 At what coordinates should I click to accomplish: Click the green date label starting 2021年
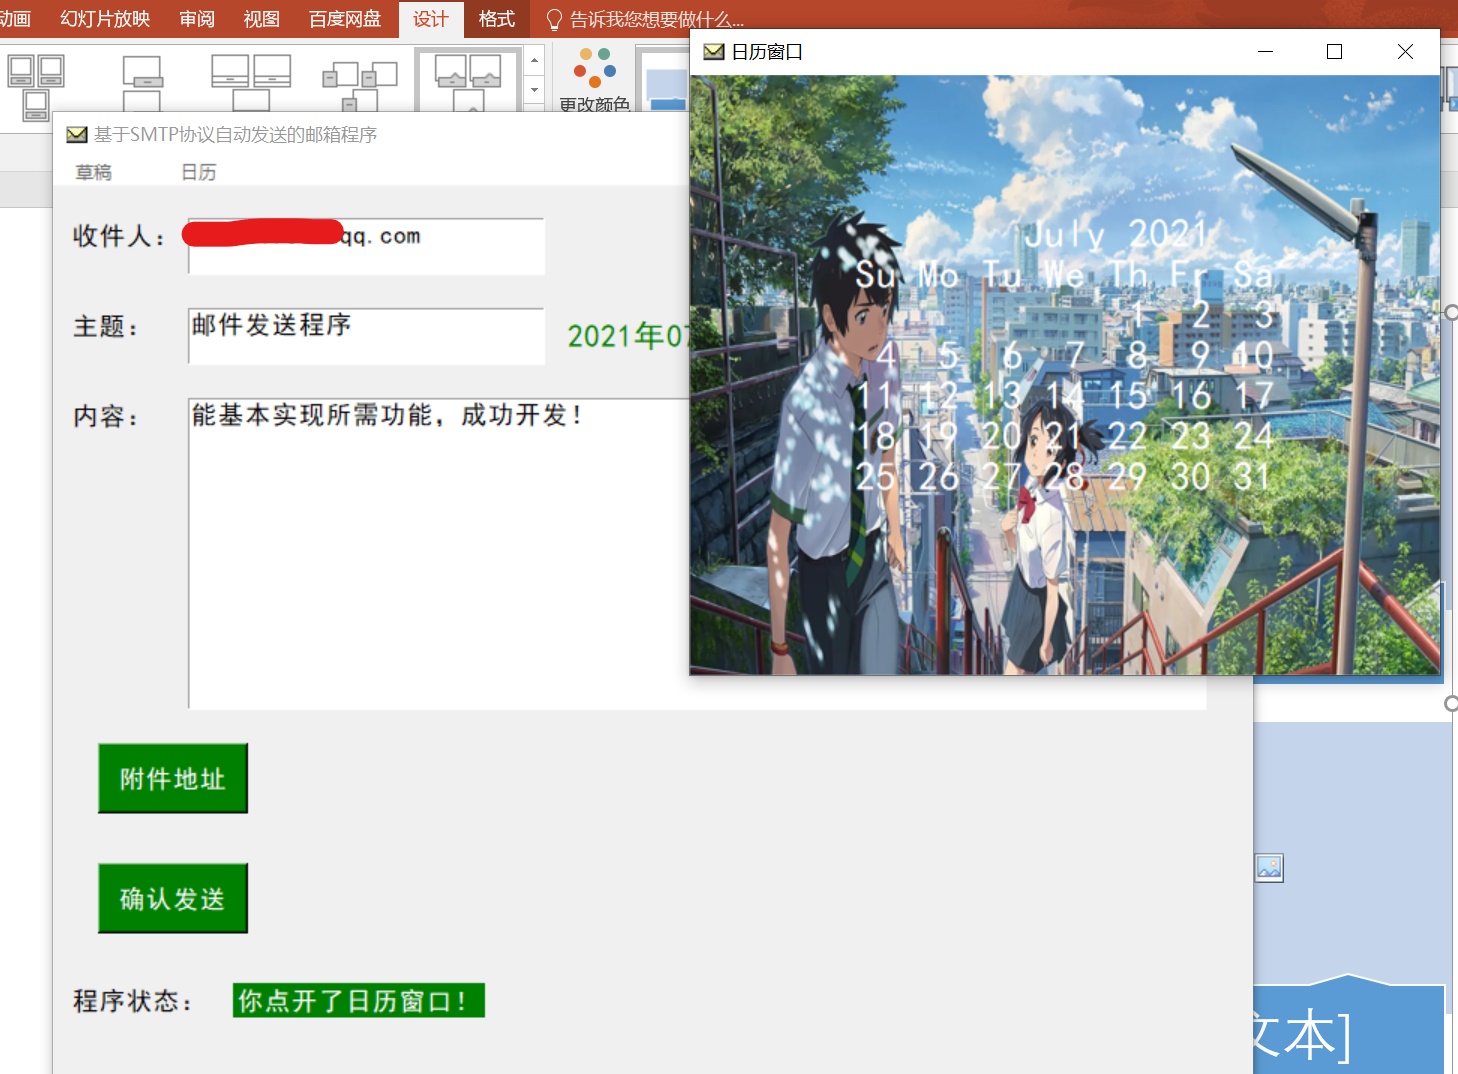coord(628,336)
